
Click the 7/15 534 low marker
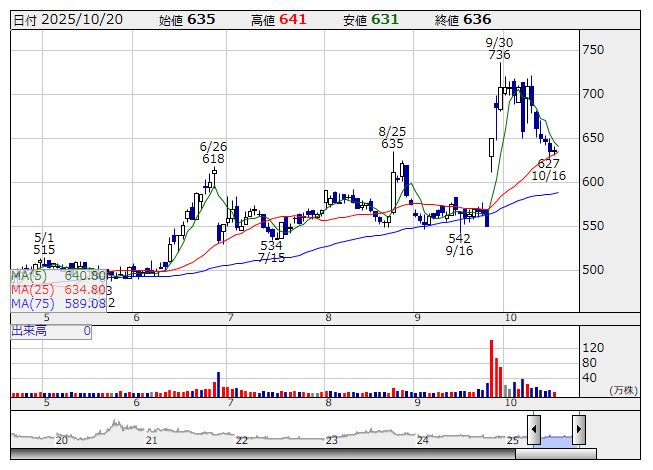point(271,251)
